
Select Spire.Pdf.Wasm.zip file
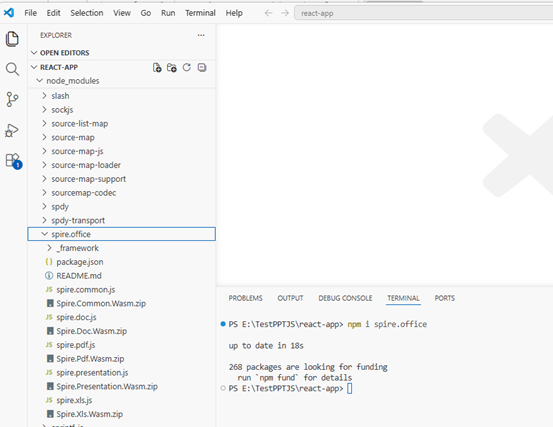[122, 359]
